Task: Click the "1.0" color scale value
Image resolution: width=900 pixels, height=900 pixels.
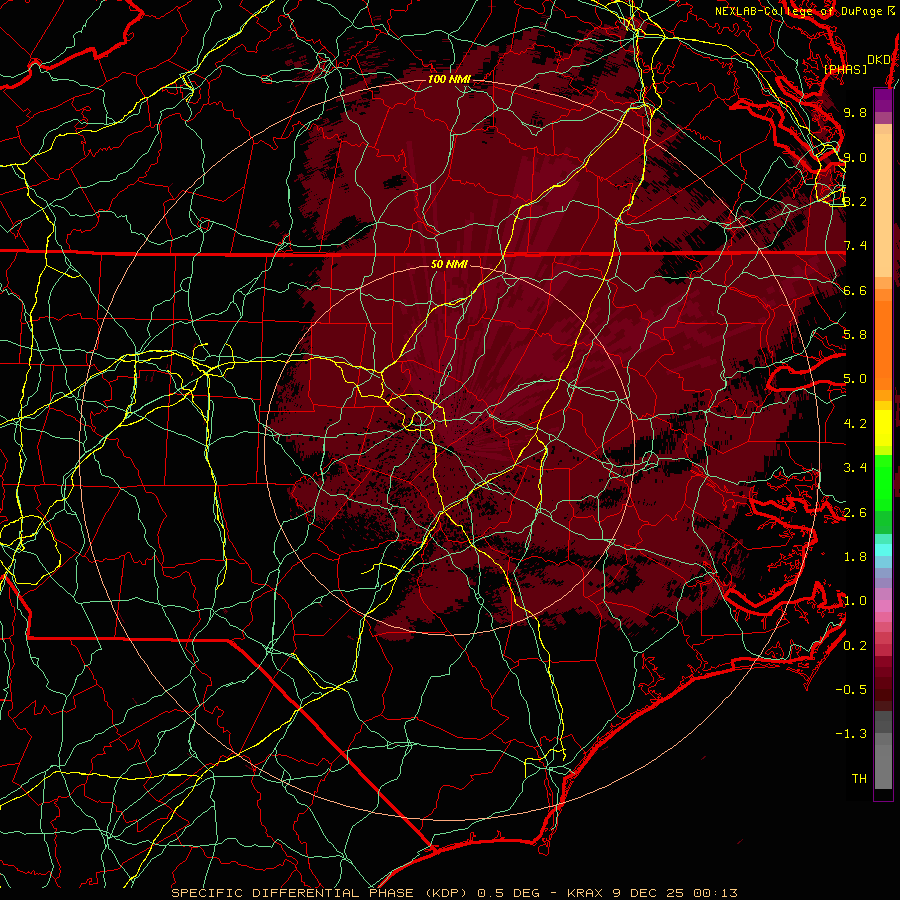Action: 855,601
